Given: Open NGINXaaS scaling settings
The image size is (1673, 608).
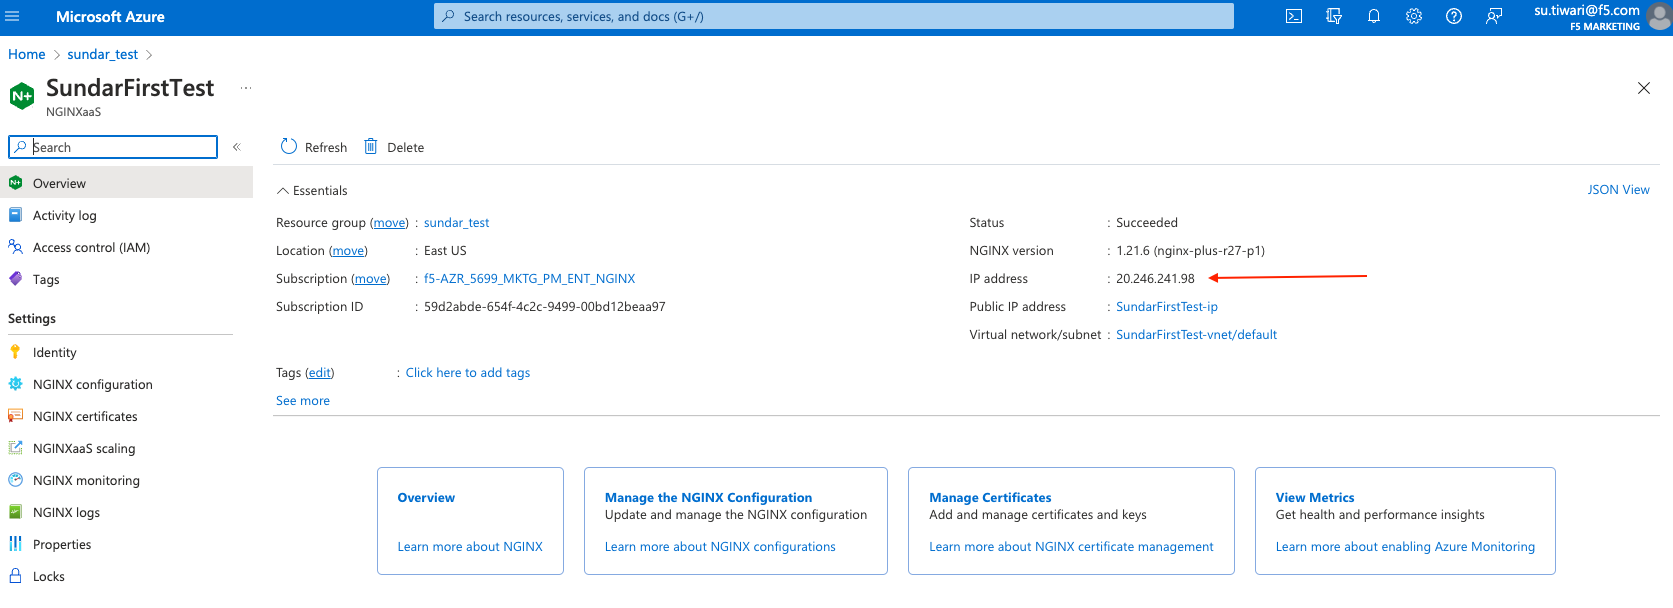Looking at the screenshot, I should point(84,448).
